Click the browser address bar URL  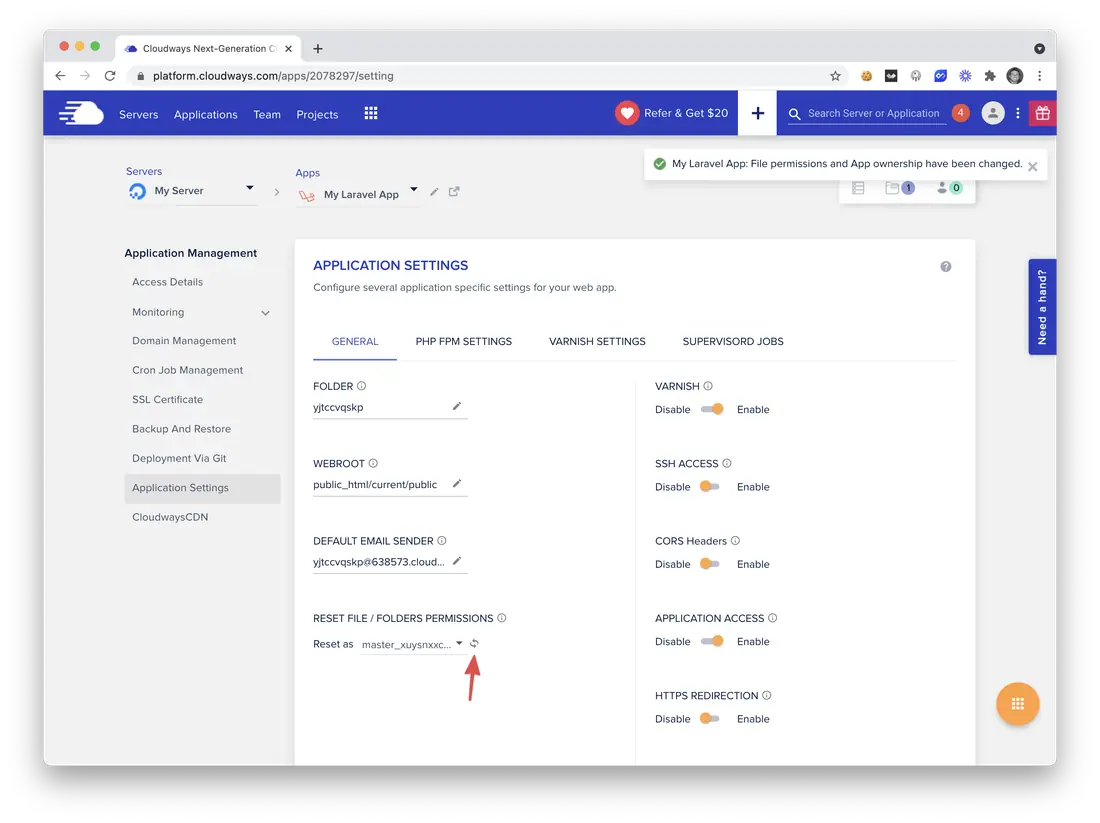[x=273, y=76]
